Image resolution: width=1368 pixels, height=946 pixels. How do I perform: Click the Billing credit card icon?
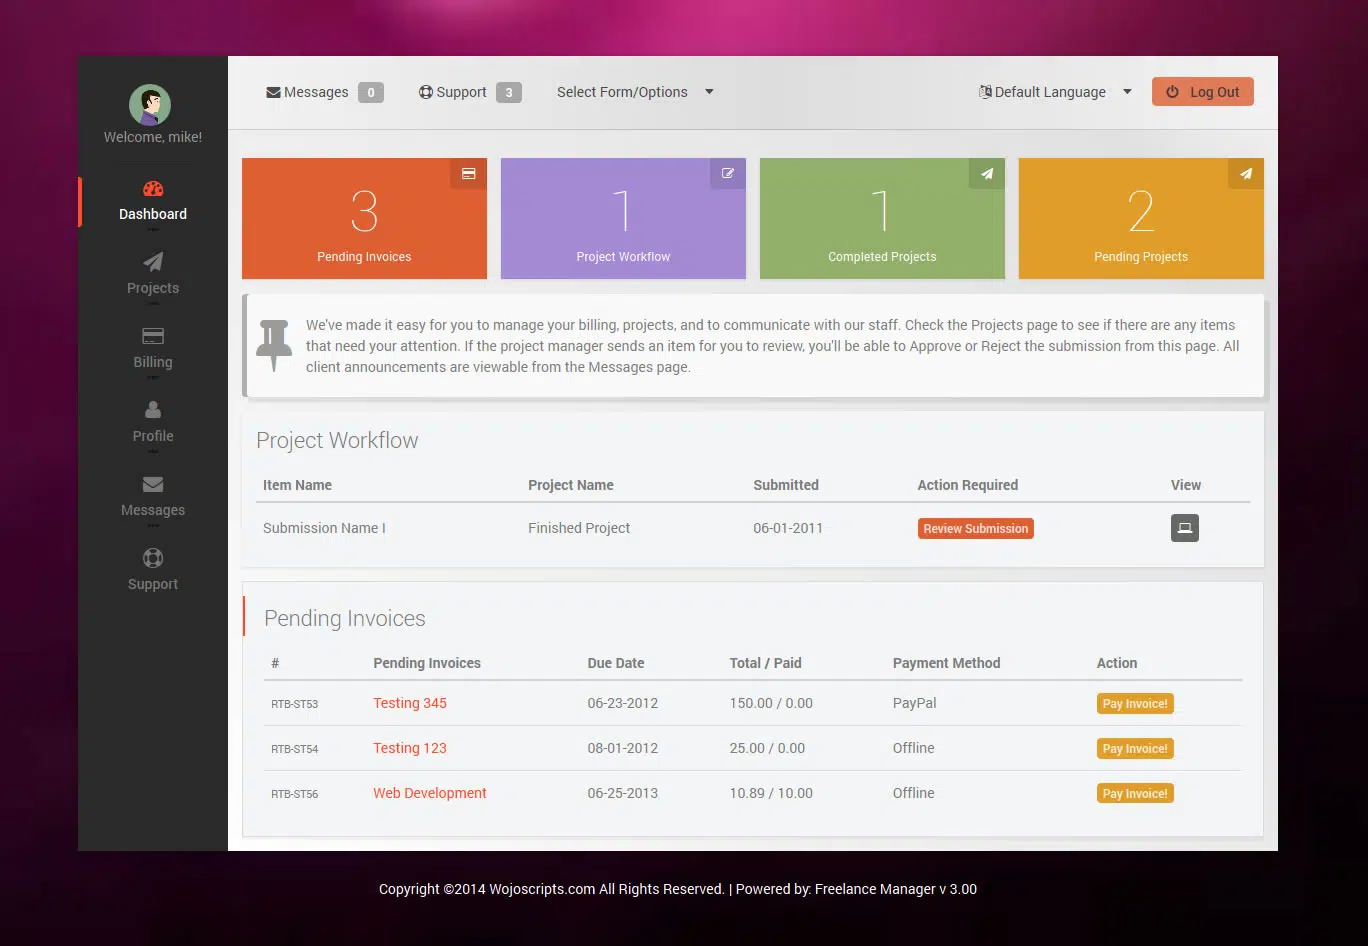153,336
